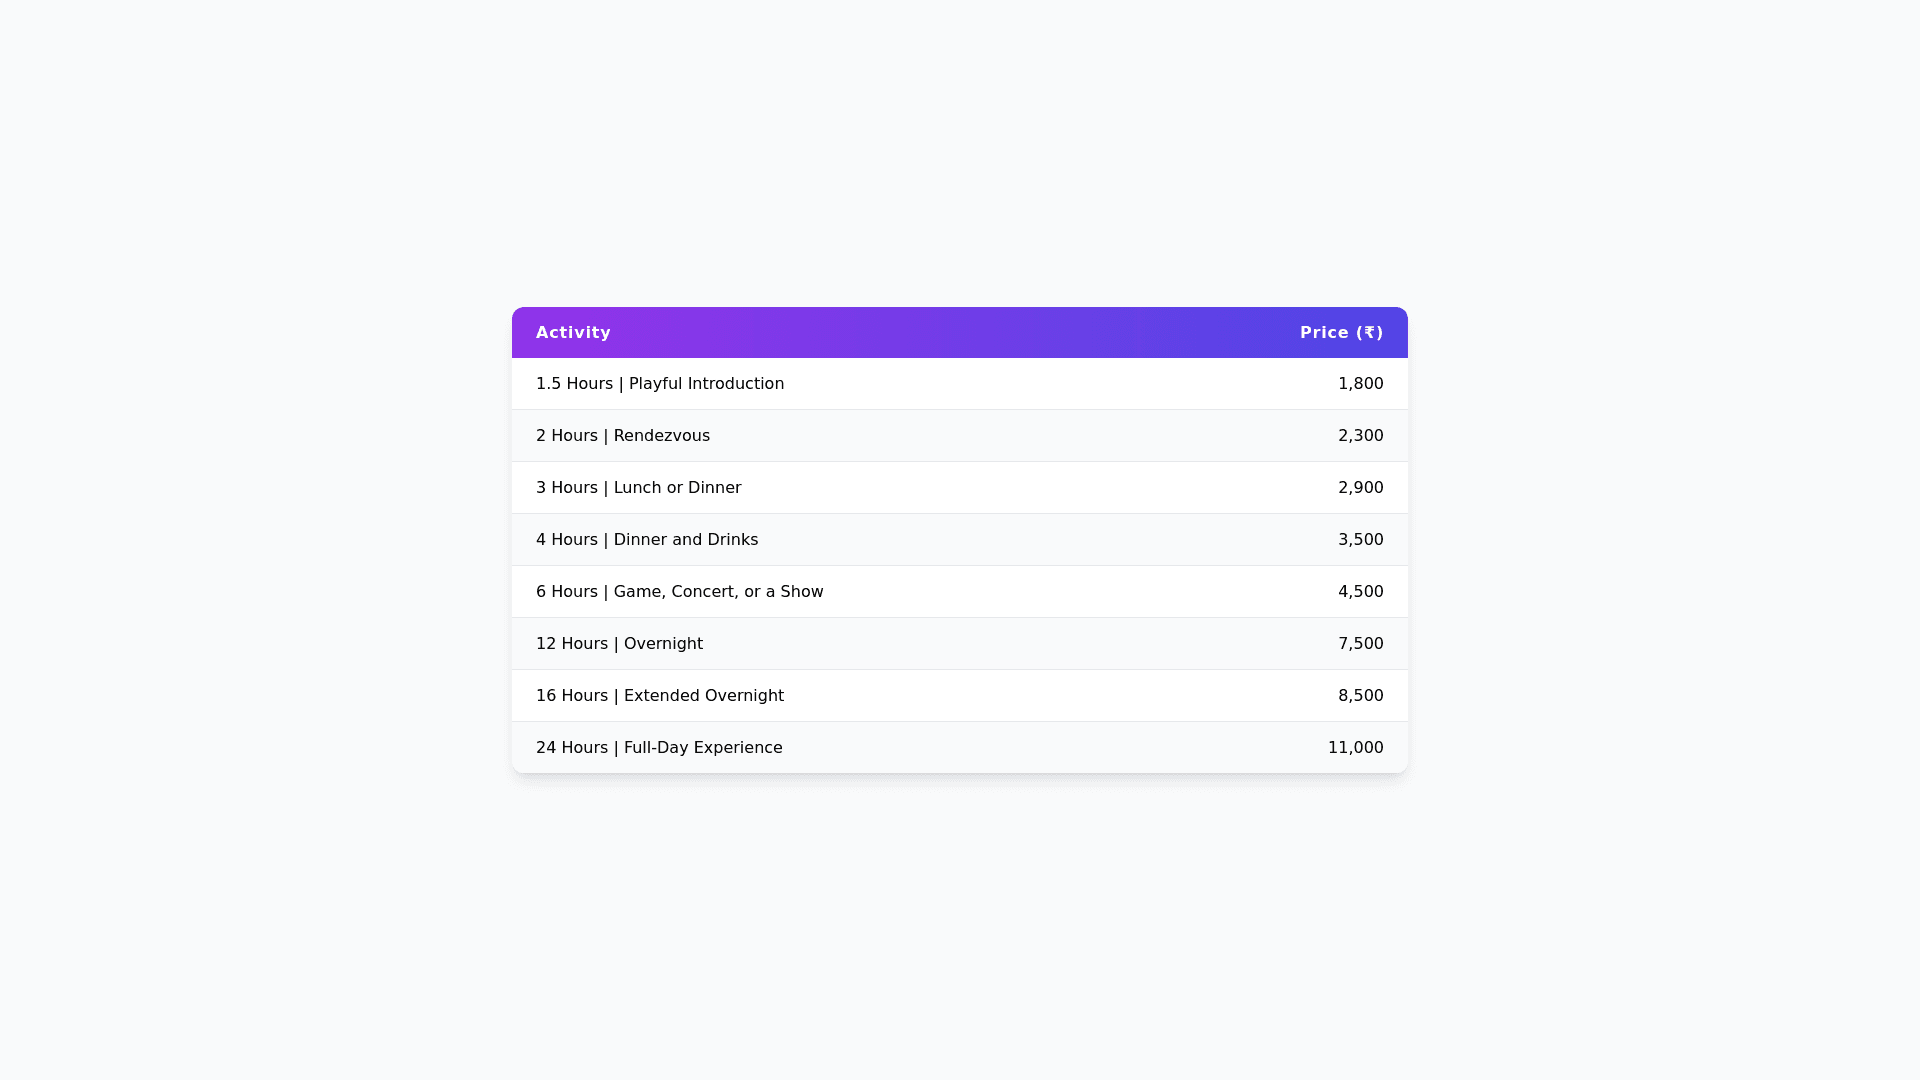Select the Playful Introduction activity
Screen dimensions: 1920x1080
pos(706,384)
